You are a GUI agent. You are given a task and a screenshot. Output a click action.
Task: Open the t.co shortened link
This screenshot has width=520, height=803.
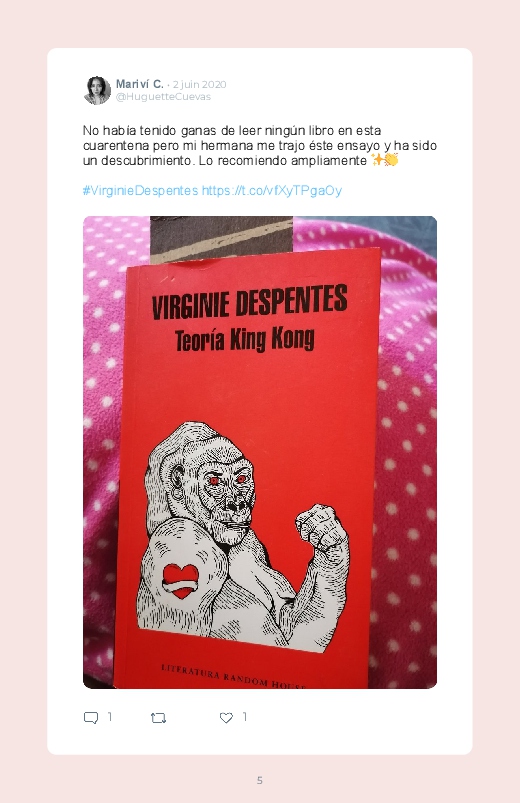coord(272,191)
